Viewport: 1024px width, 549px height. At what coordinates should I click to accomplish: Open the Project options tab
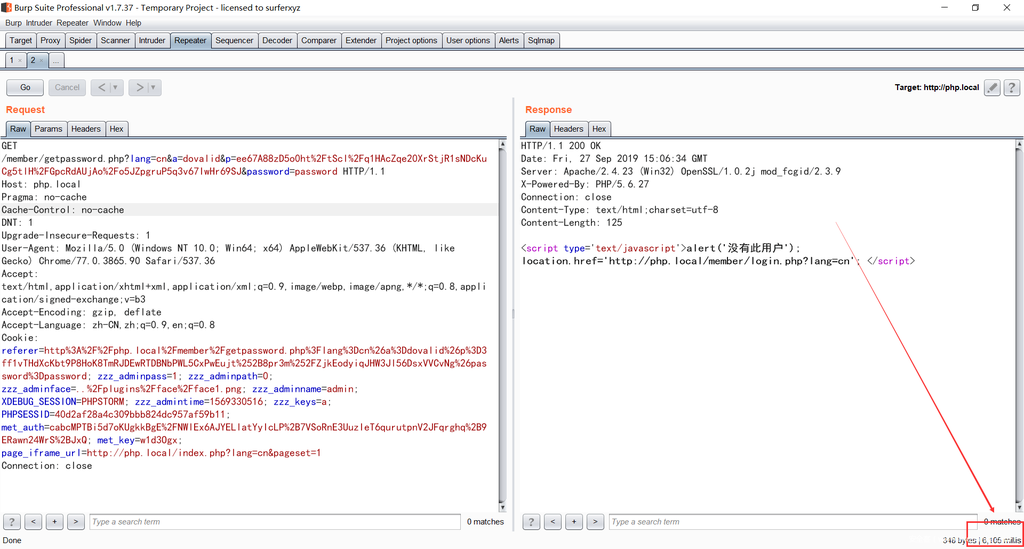coord(411,40)
